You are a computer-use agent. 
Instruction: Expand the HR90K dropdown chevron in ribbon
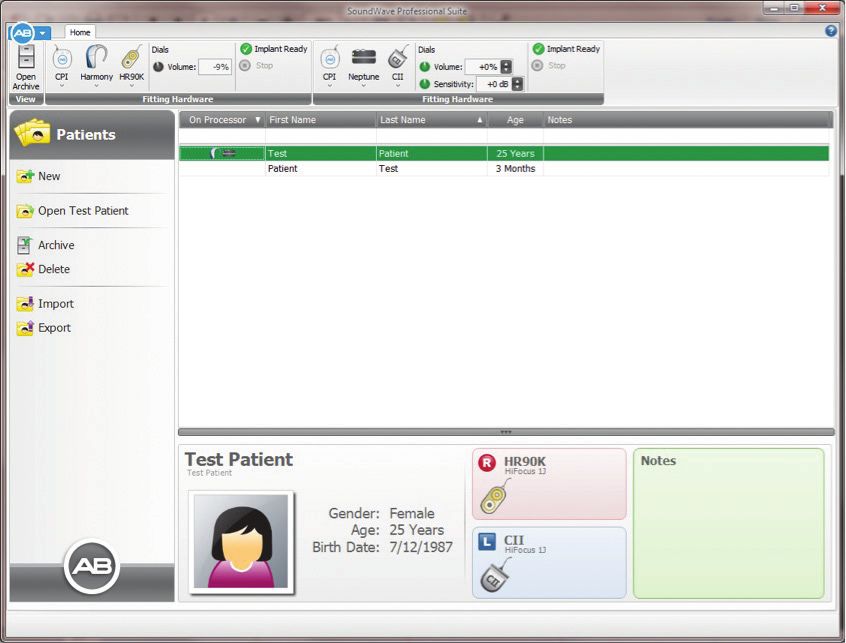click(131, 85)
